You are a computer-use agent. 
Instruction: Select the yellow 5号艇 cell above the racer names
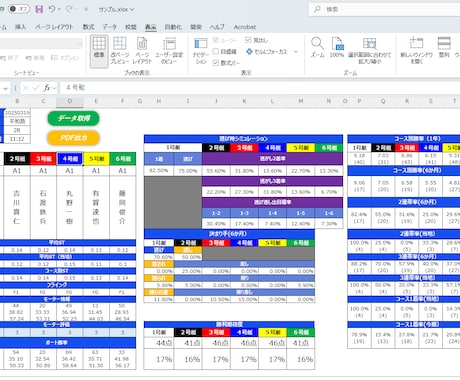(x=96, y=159)
